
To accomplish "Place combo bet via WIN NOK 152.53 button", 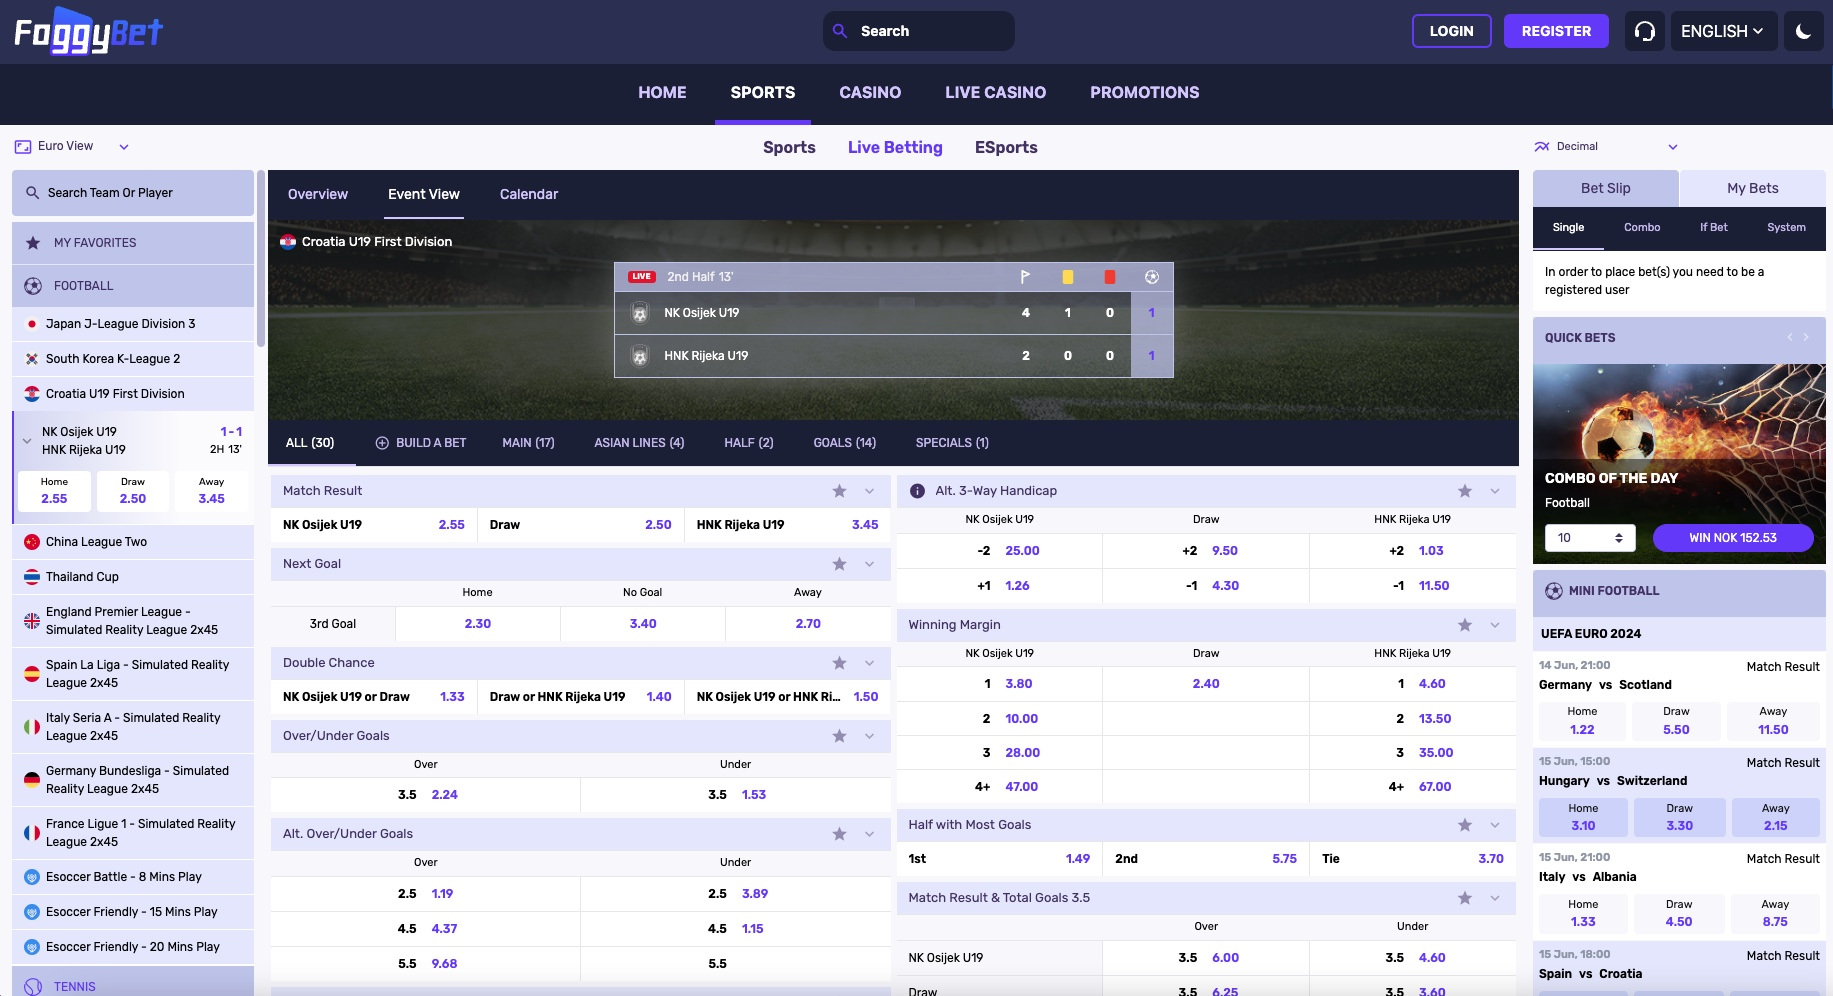I will pyautogui.click(x=1733, y=537).
